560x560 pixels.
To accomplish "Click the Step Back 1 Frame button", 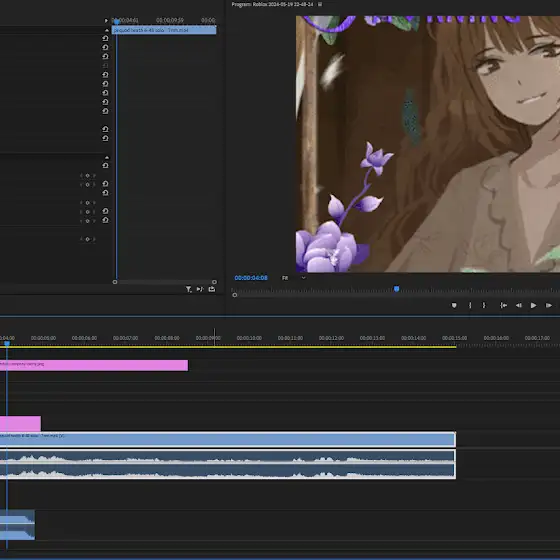I will 519,305.
